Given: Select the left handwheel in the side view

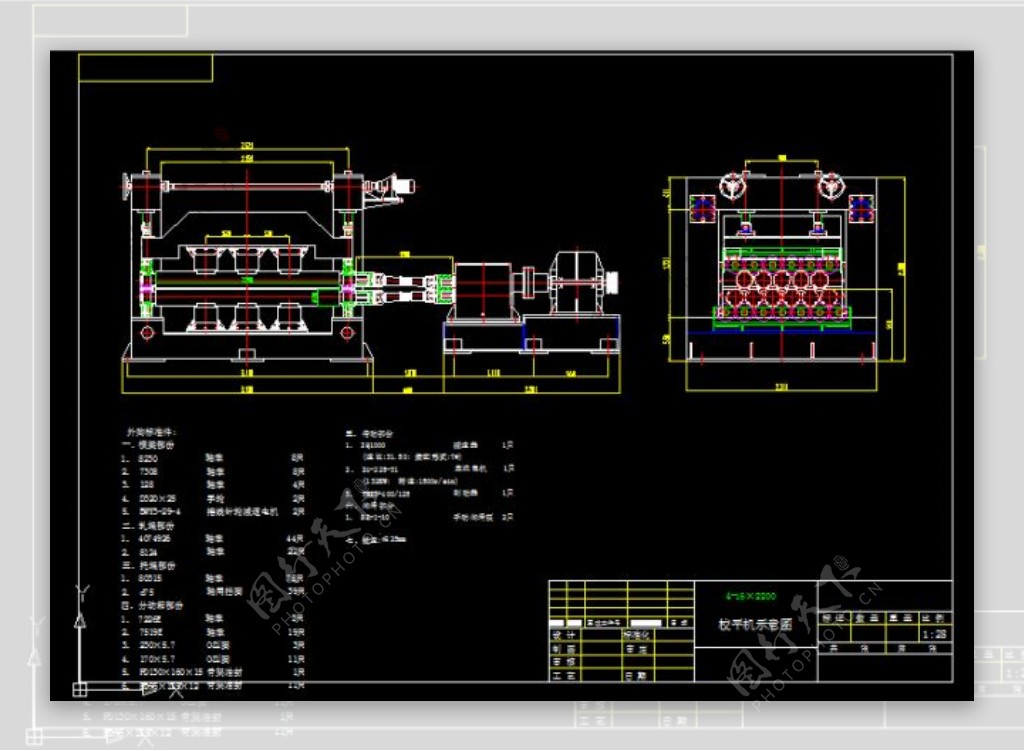Looking at the screenshot, I should tap(732, 186).
